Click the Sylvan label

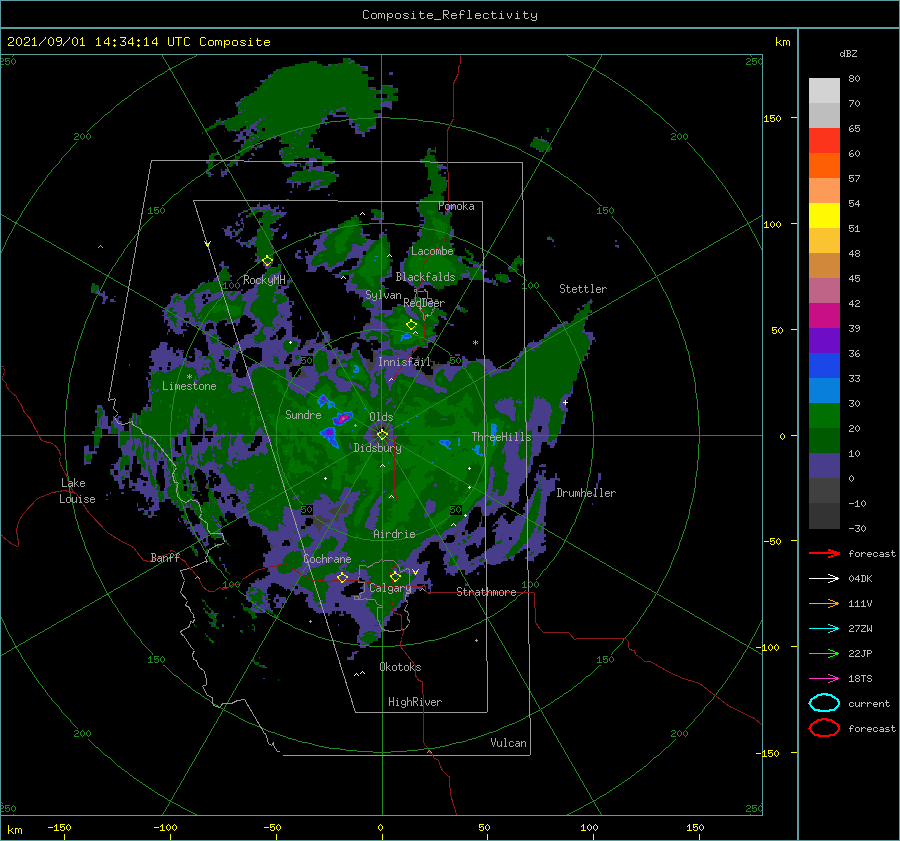point(383,295)
